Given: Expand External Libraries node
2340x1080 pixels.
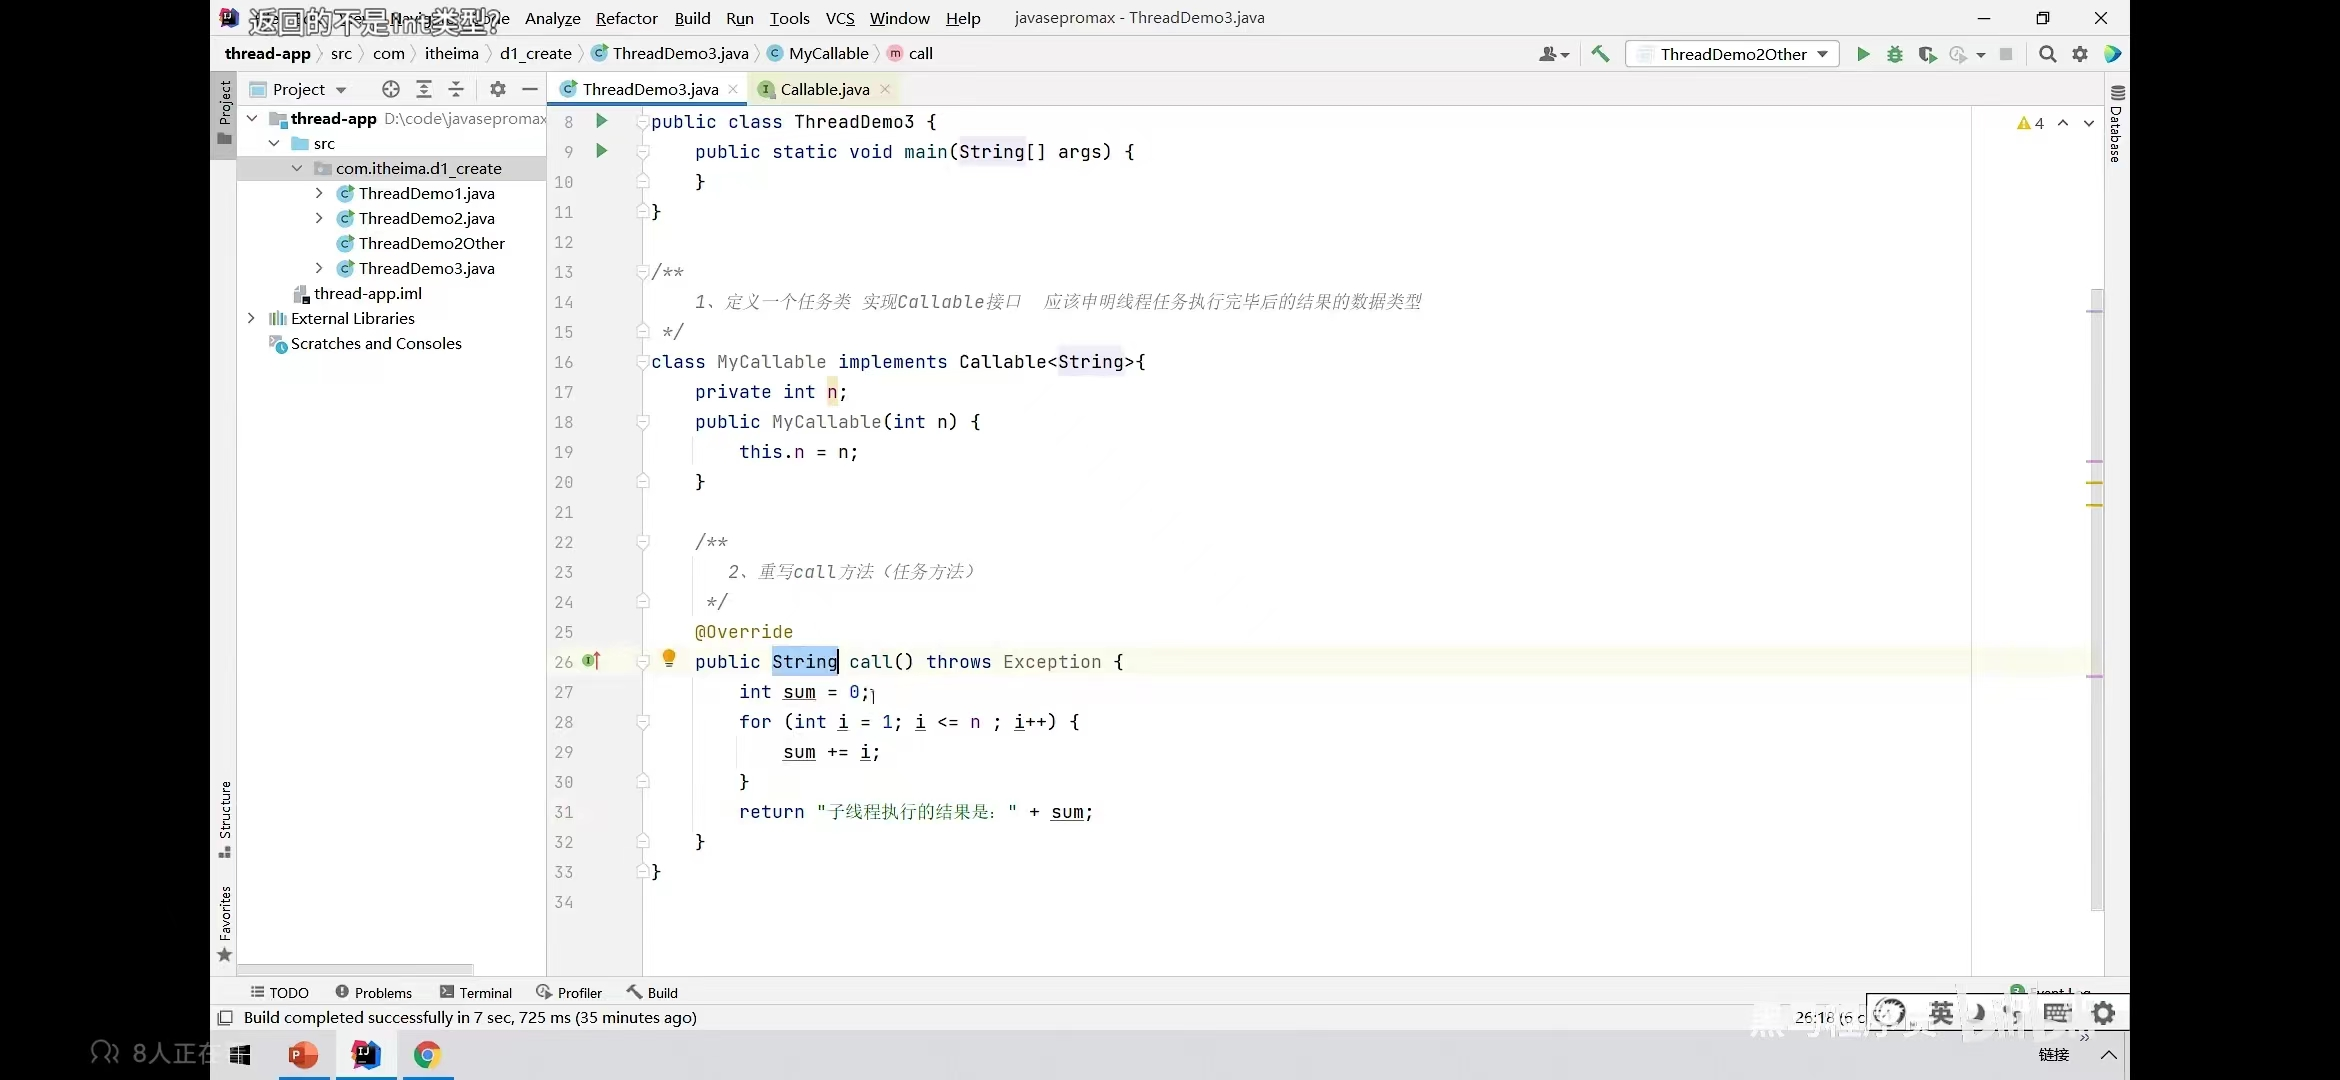Looking at the screenshot, I should coord(251,318).
